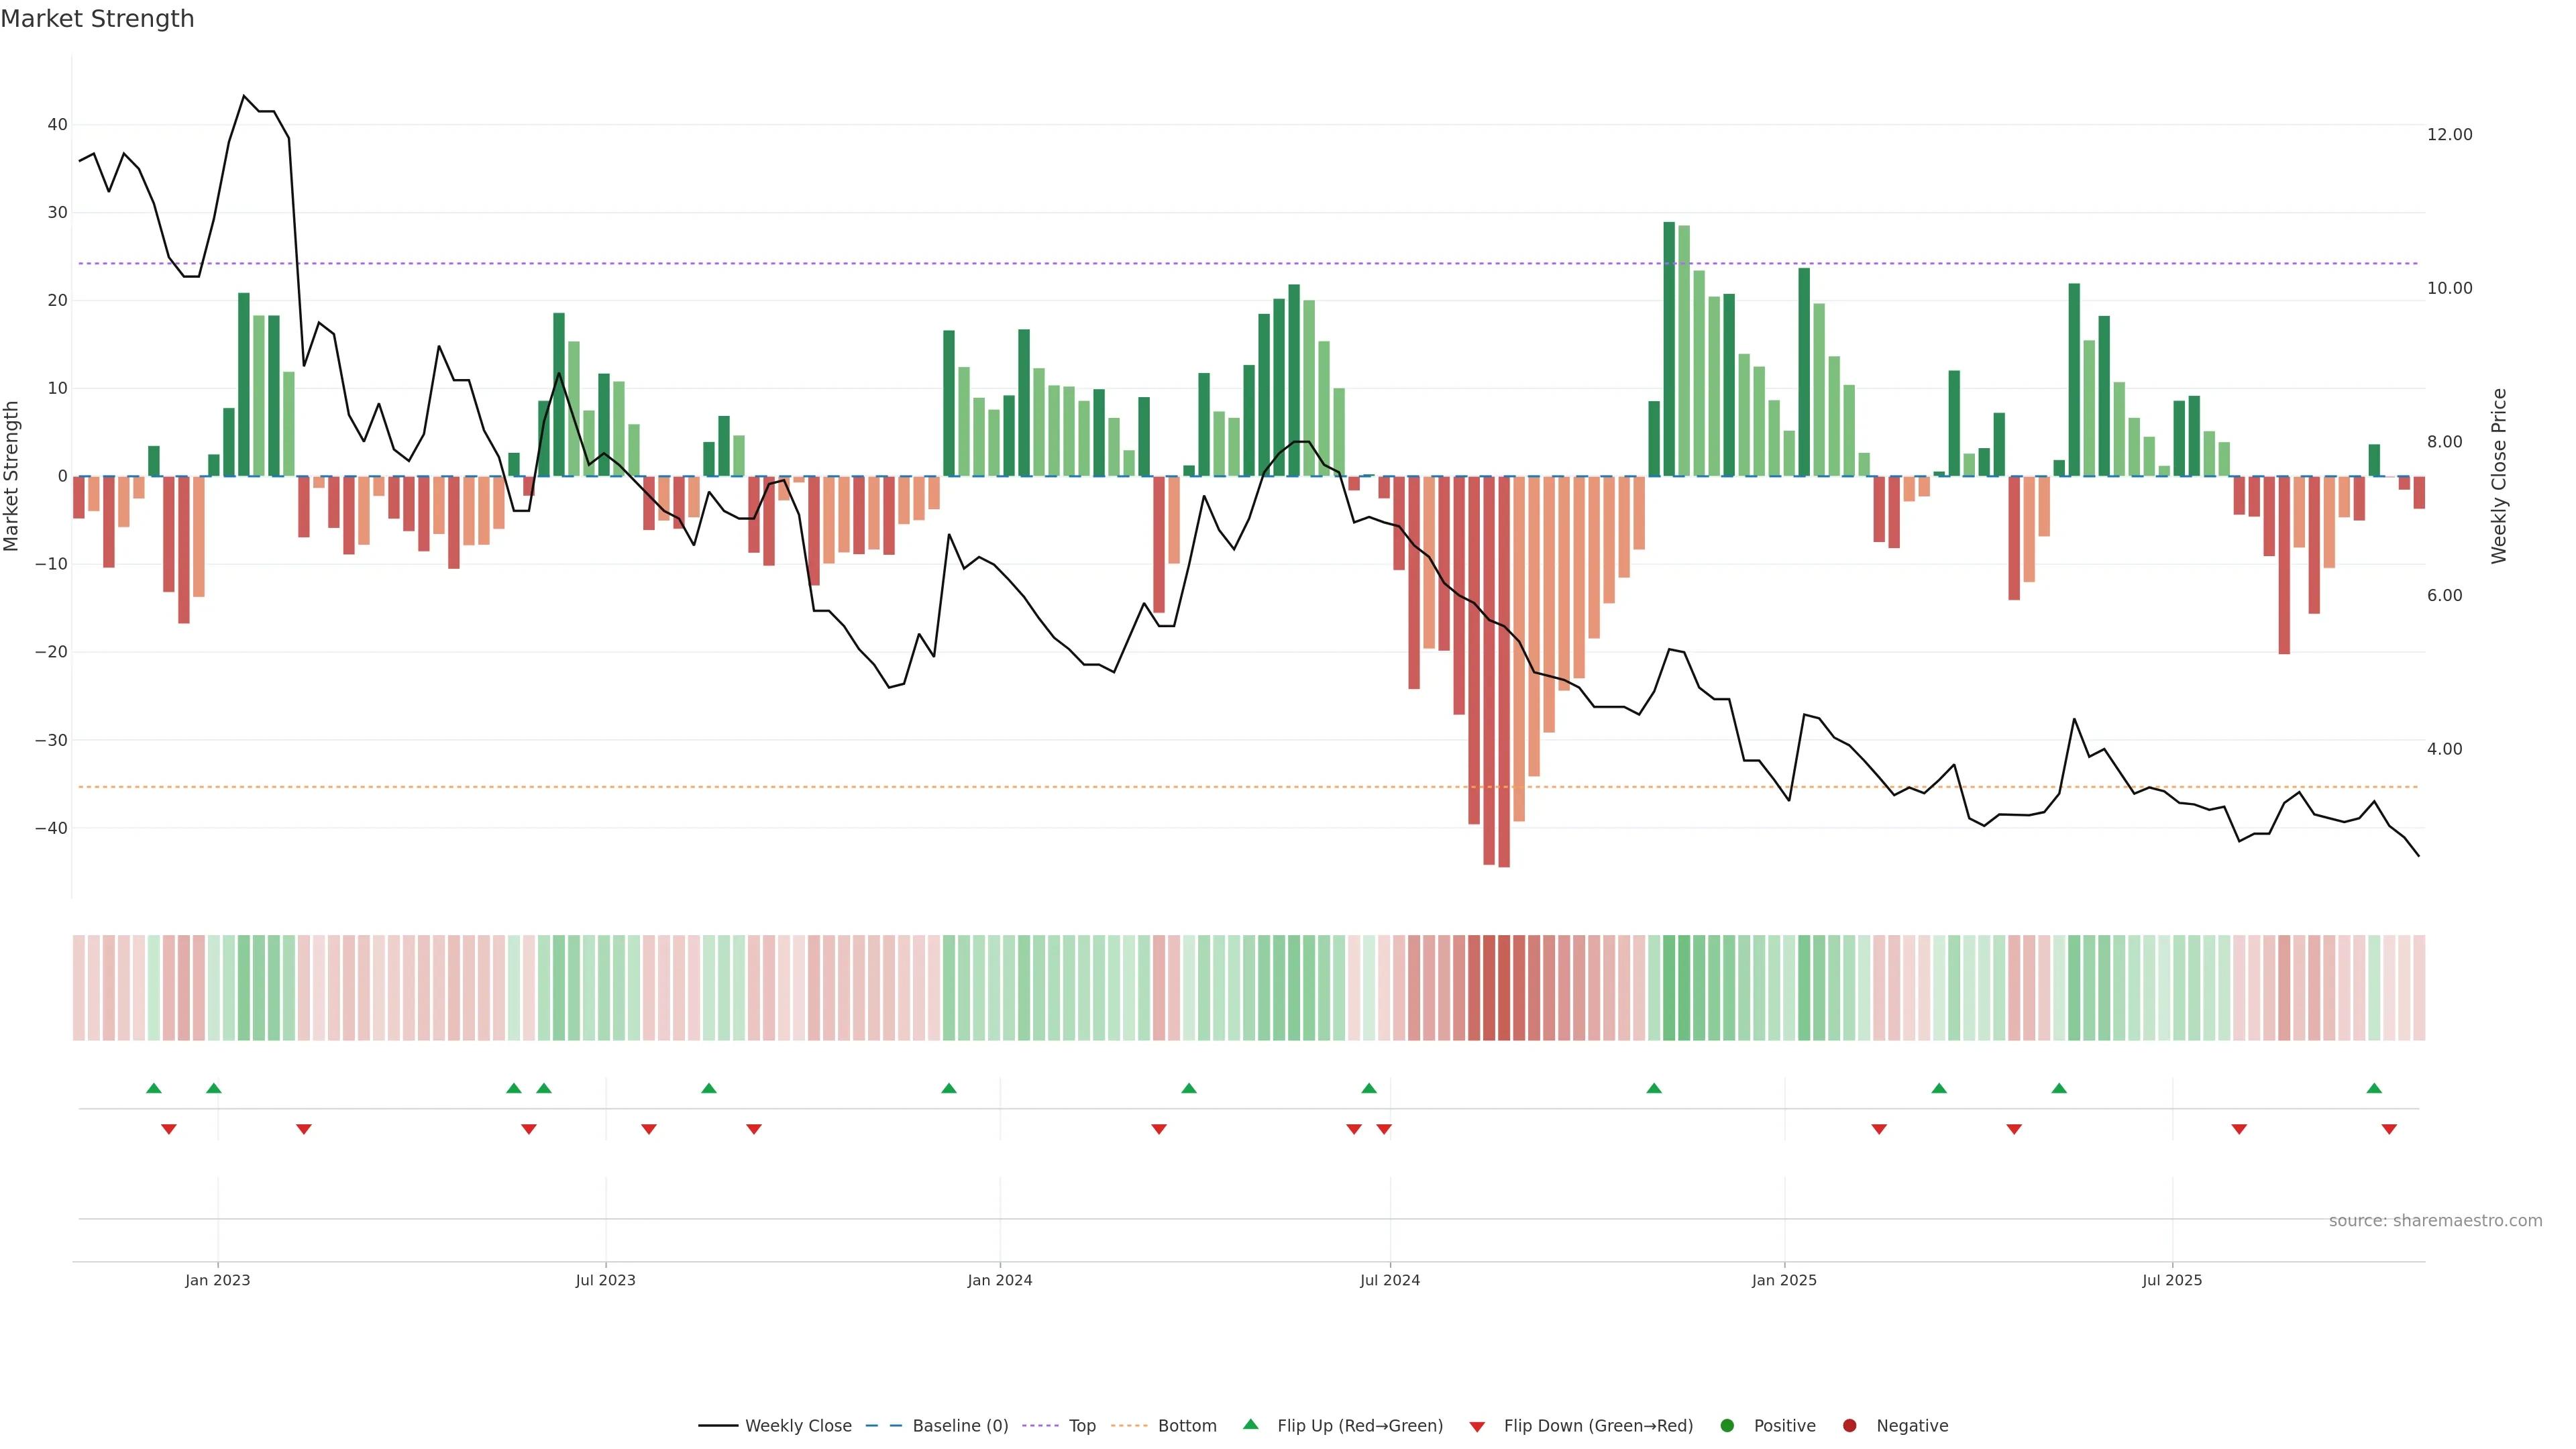
Task: Click the Jan 2023 axis label
Action: click(217, 1280)
